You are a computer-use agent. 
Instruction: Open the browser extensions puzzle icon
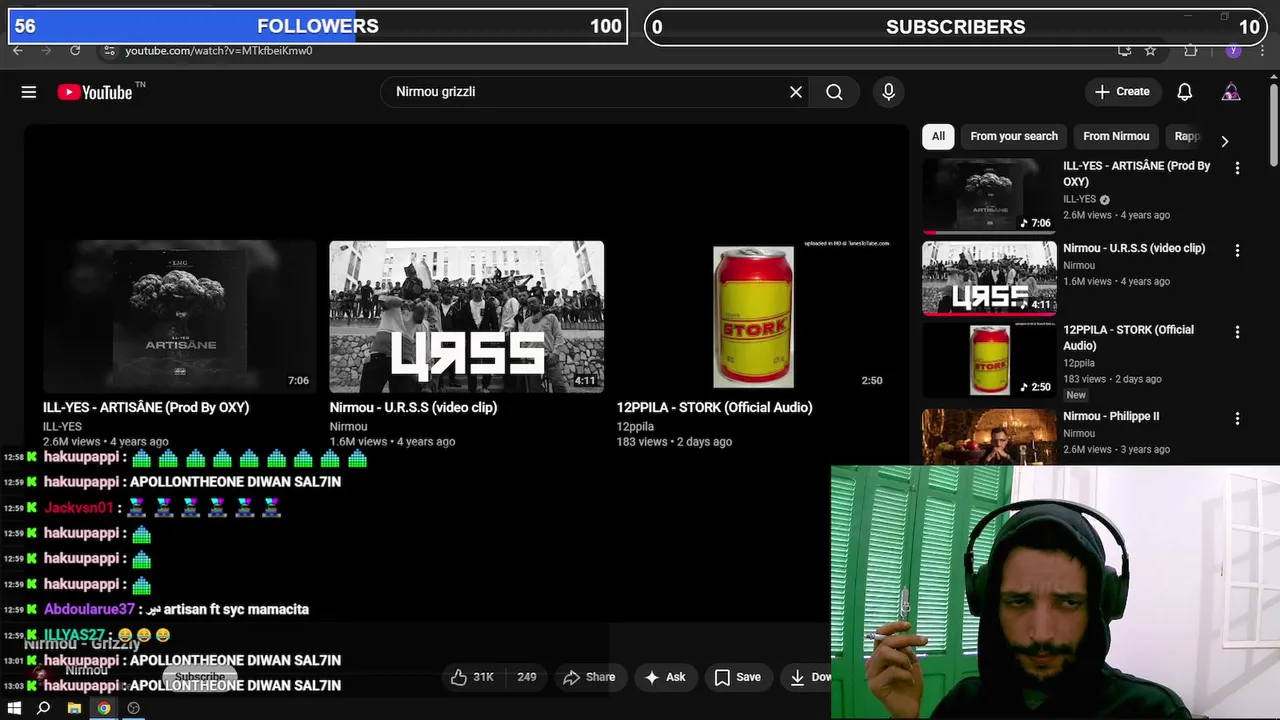pos(1190,50)
